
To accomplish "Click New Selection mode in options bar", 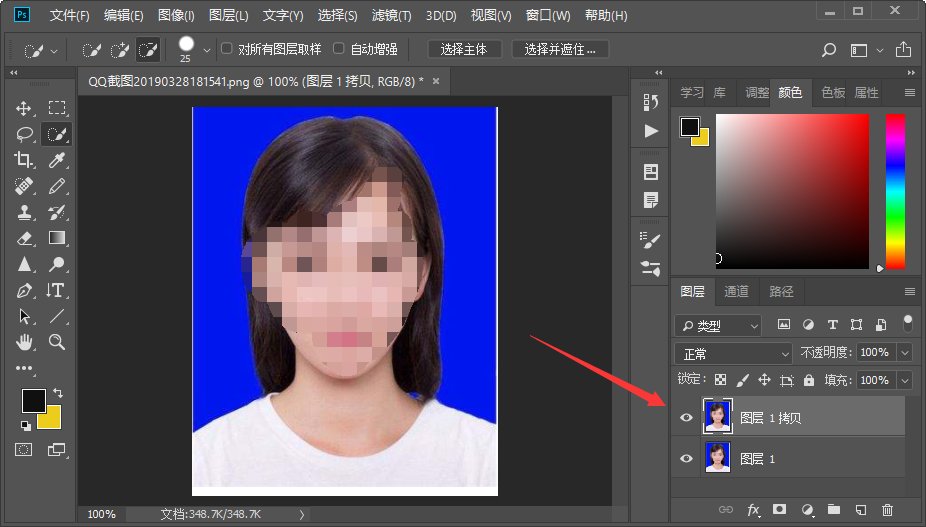I will coord(91,50).
